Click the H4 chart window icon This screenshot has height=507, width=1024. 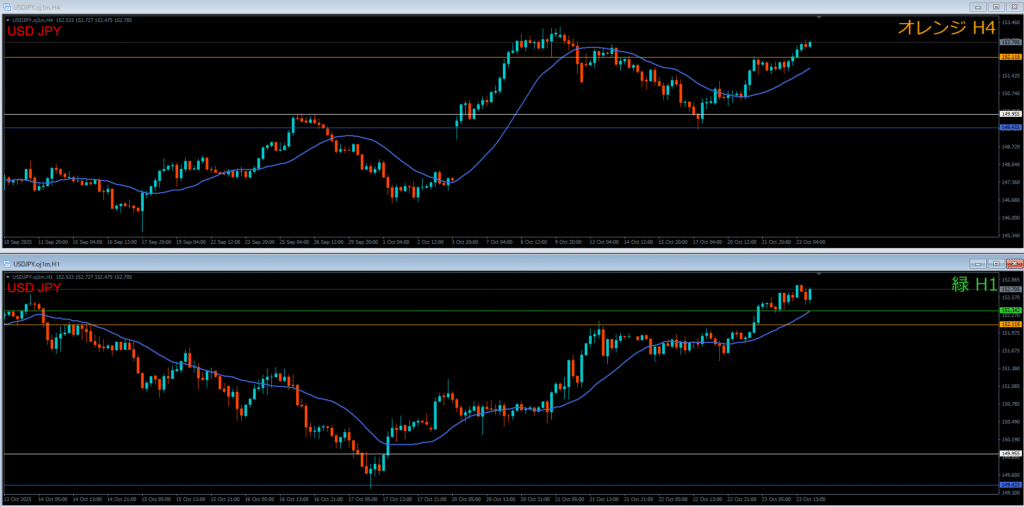pyautogui.click(x=6, y=5)
